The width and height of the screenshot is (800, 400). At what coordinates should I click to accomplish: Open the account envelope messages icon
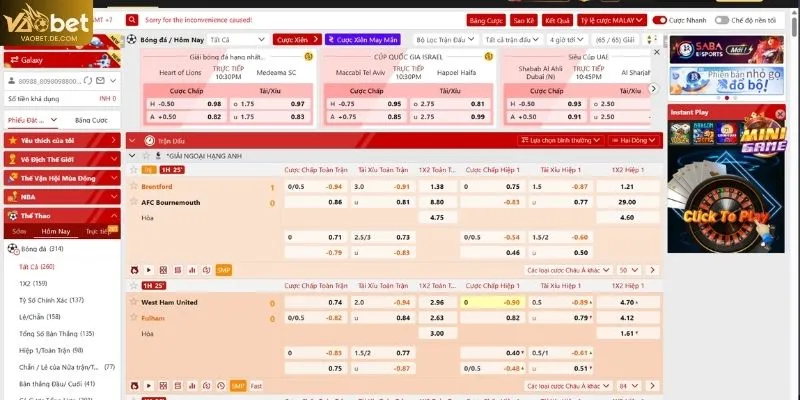click(101, 81)
